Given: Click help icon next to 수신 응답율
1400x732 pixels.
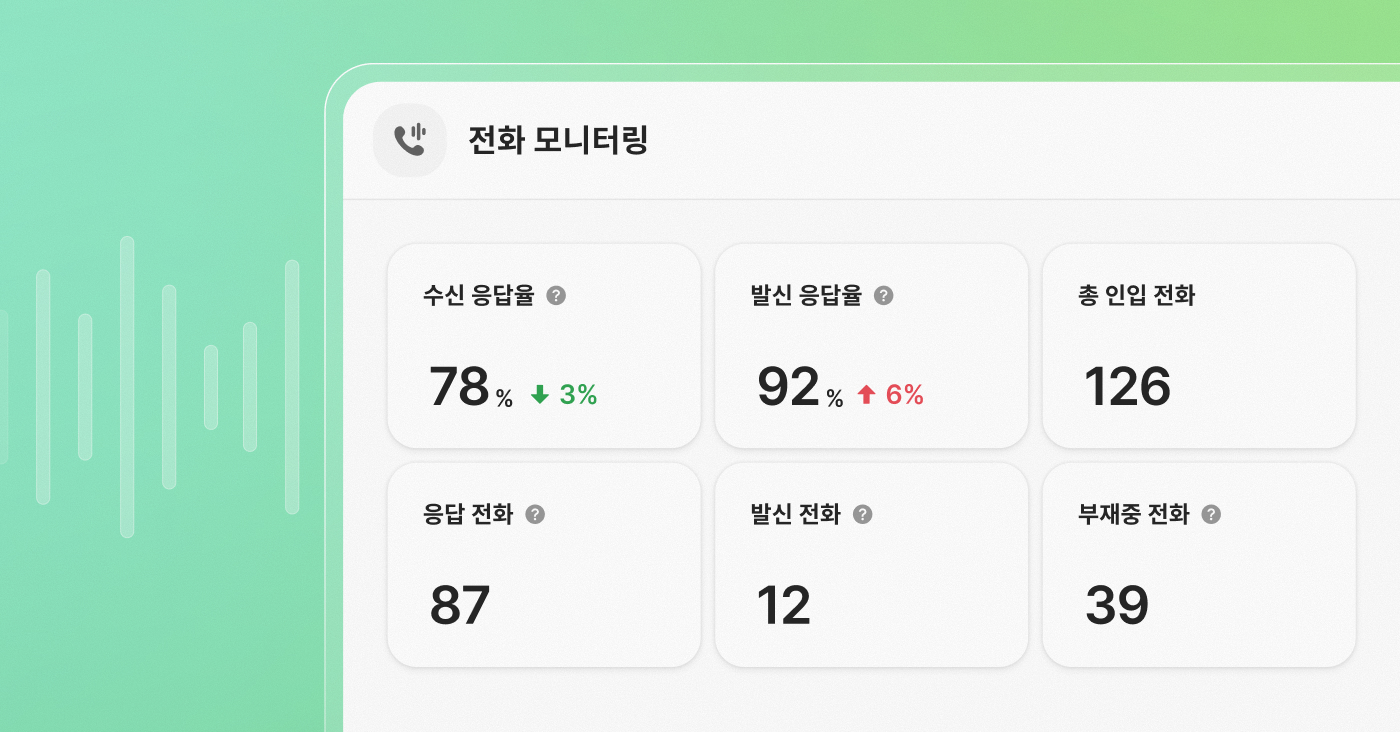Looking at the screenshot, I should 557,296.
